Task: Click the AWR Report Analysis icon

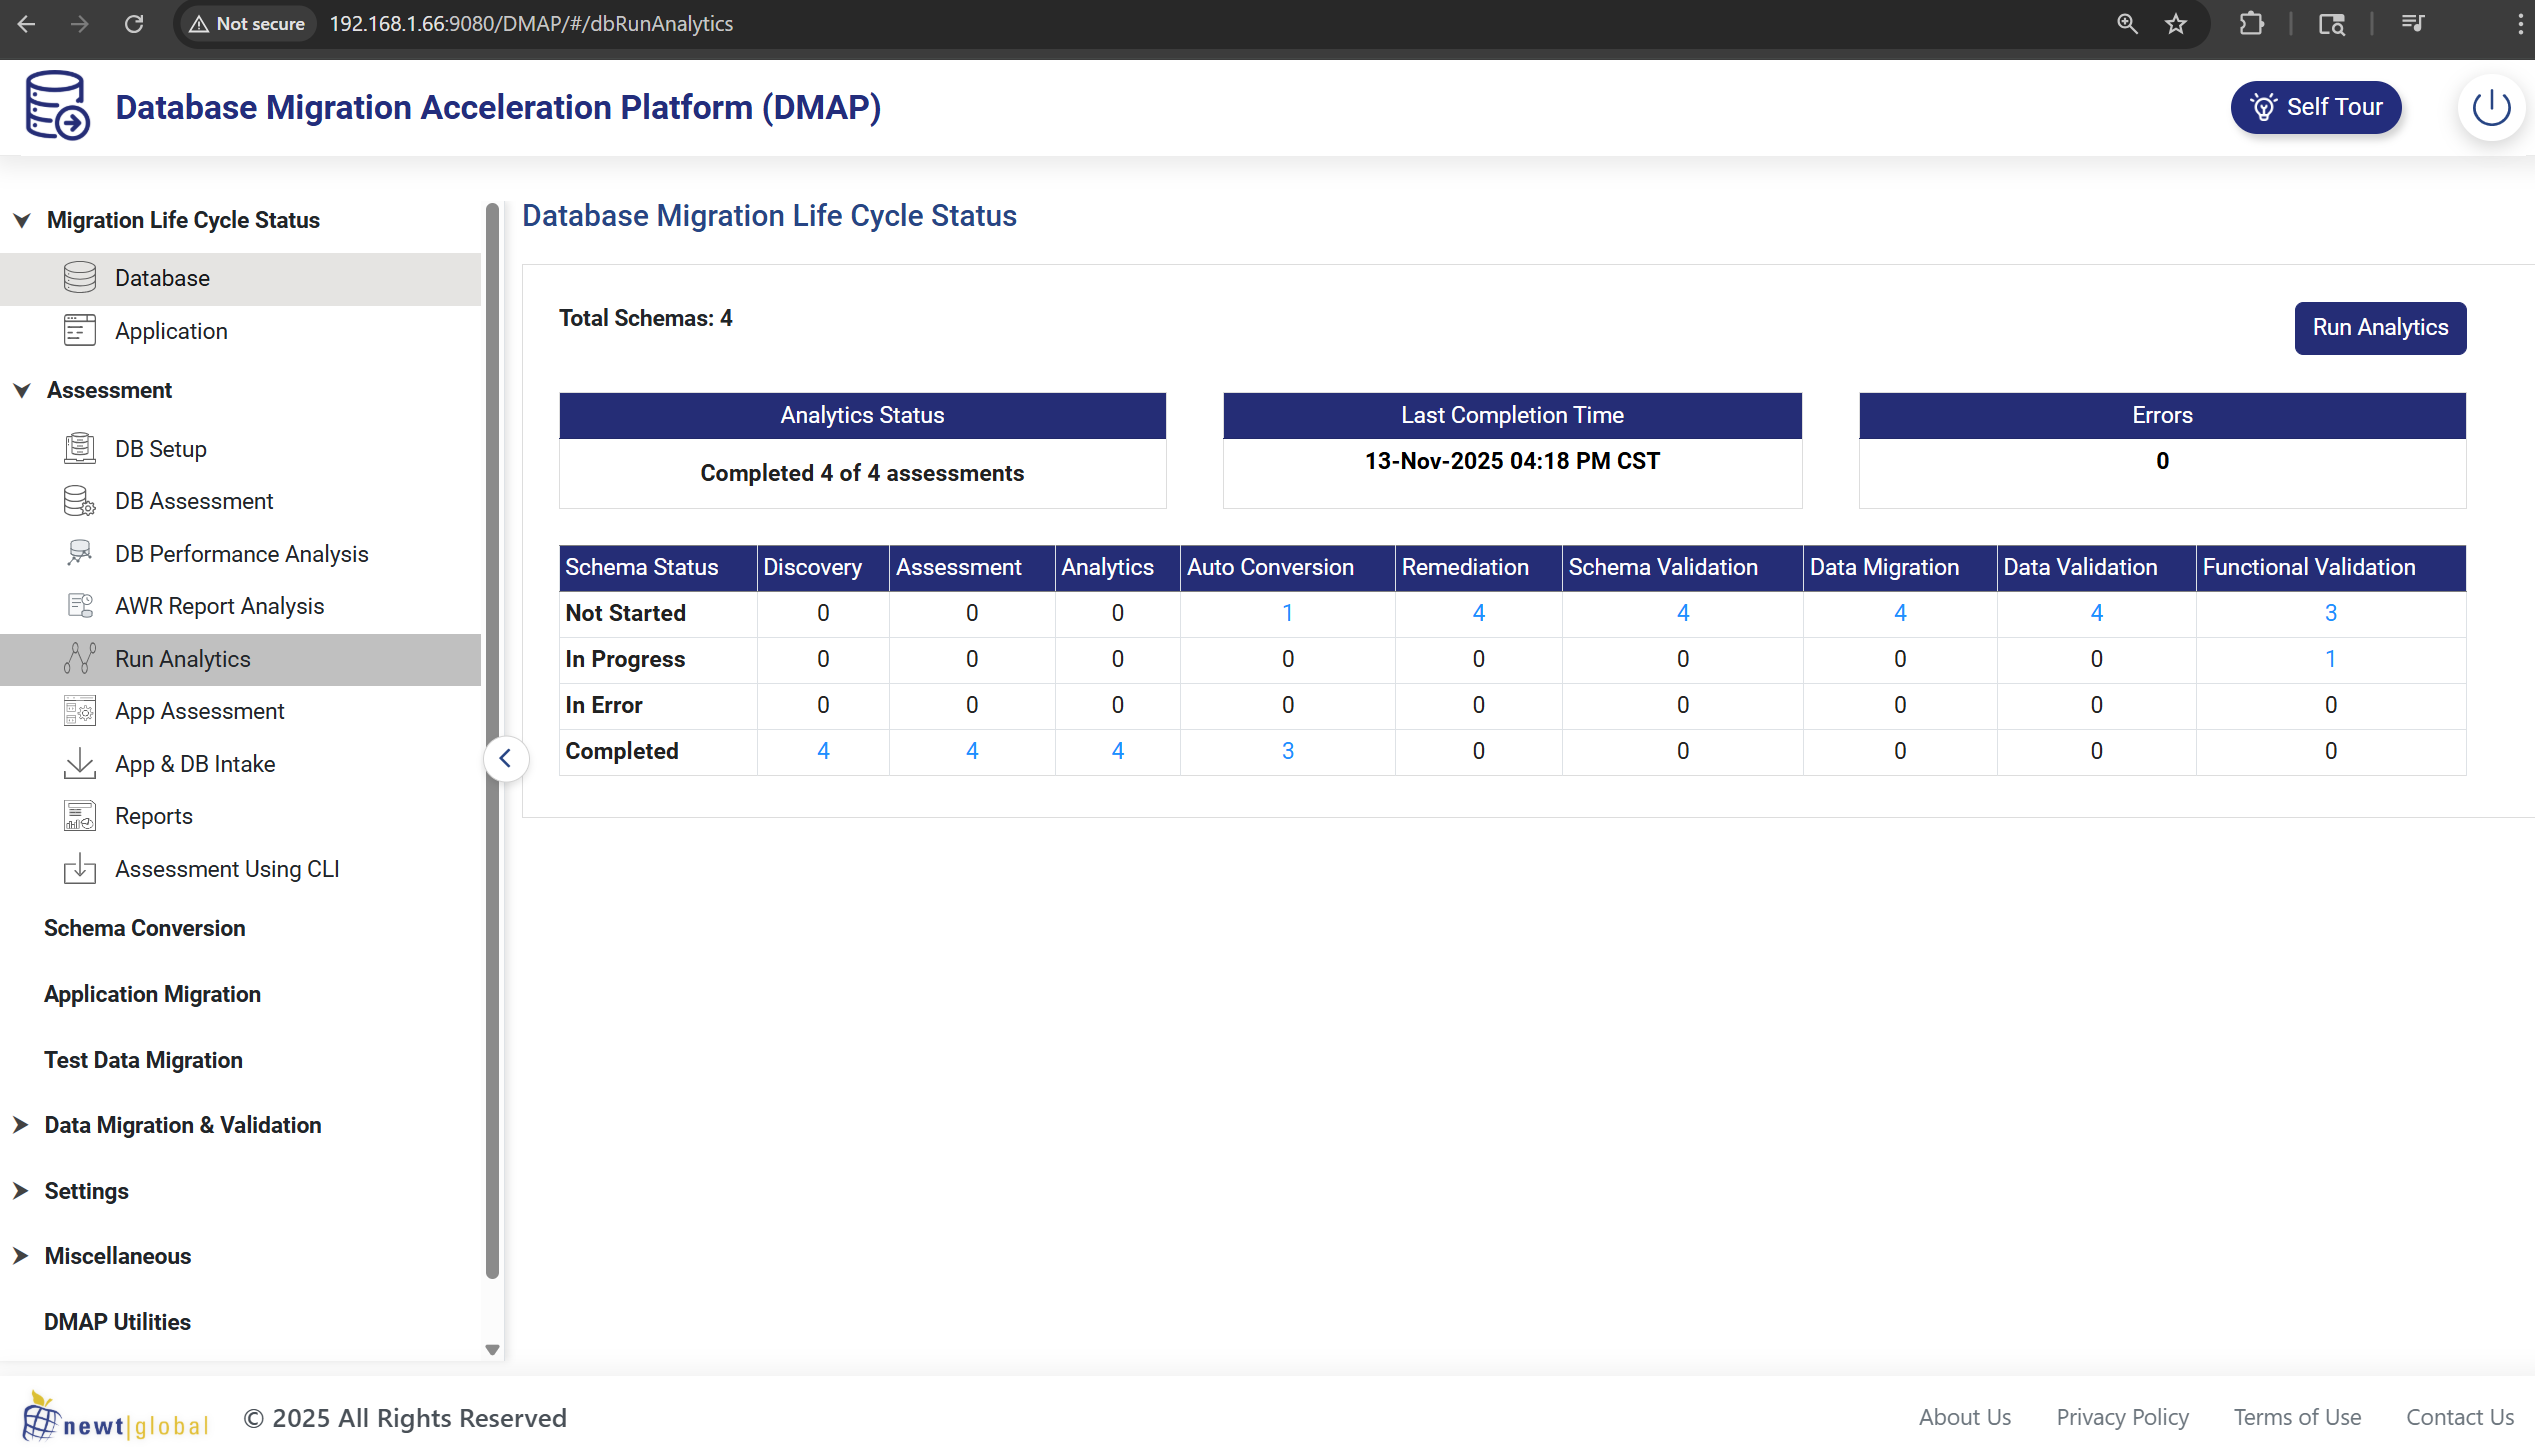Action: pos(80,606)
